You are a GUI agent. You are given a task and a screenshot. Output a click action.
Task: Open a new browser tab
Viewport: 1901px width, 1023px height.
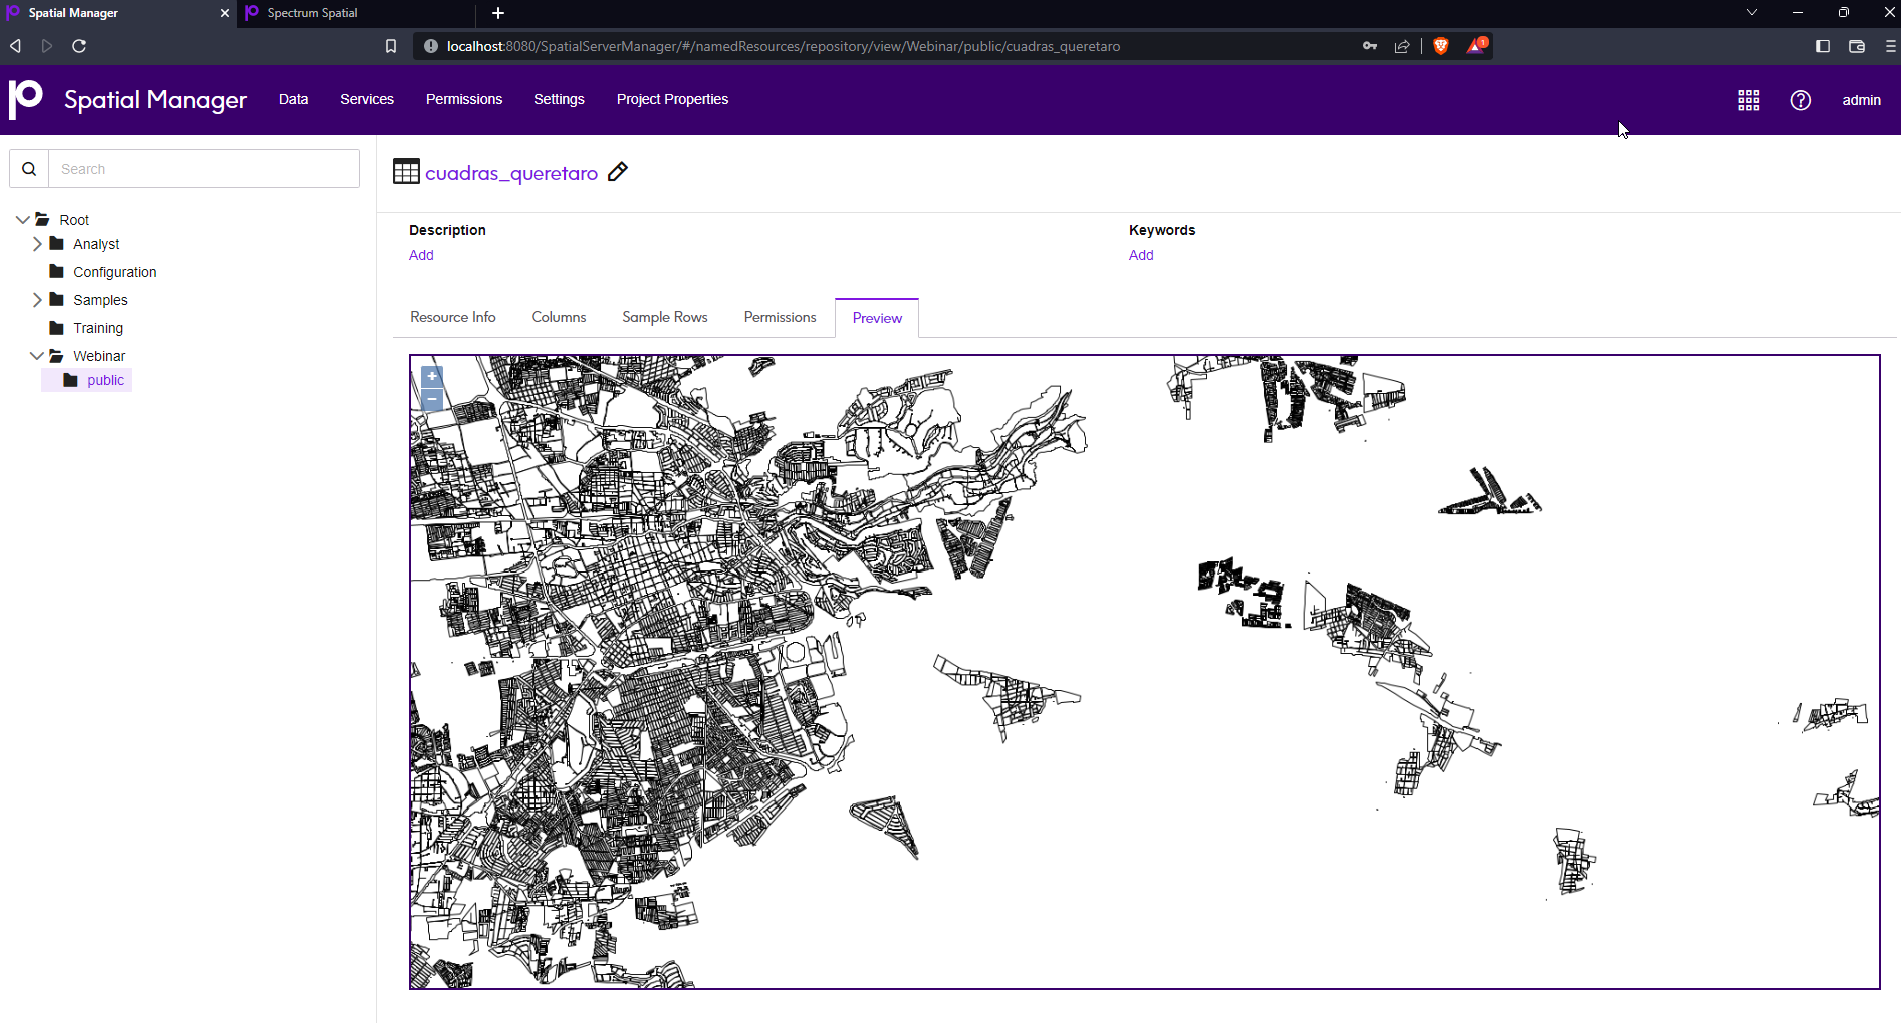point(498,13)
